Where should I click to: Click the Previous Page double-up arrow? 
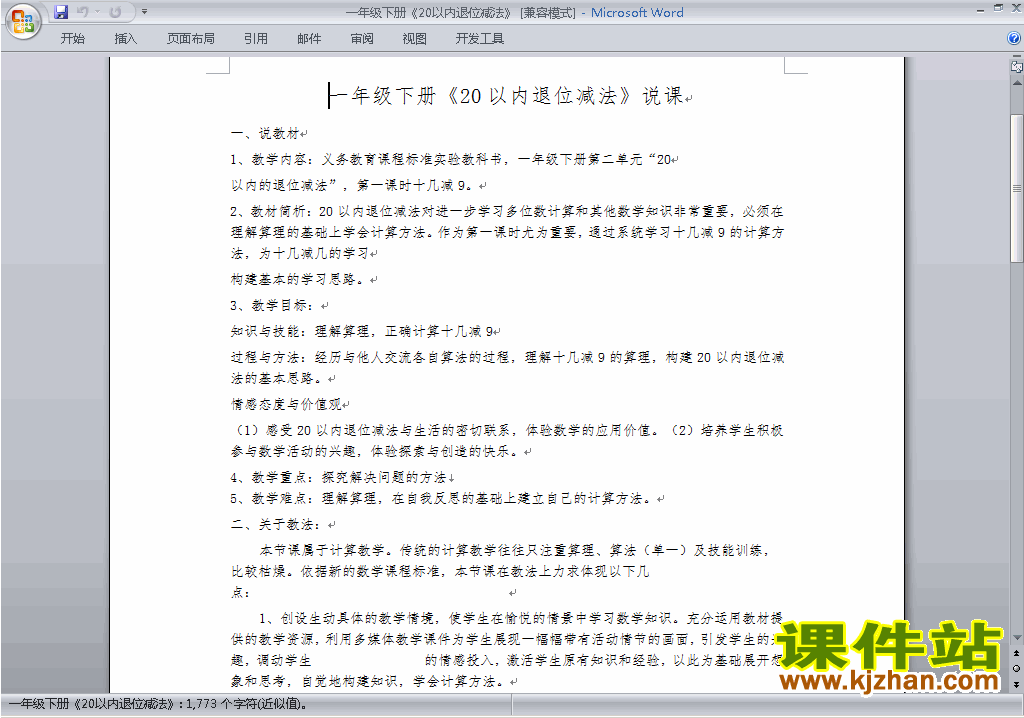tap(1016, 653)
